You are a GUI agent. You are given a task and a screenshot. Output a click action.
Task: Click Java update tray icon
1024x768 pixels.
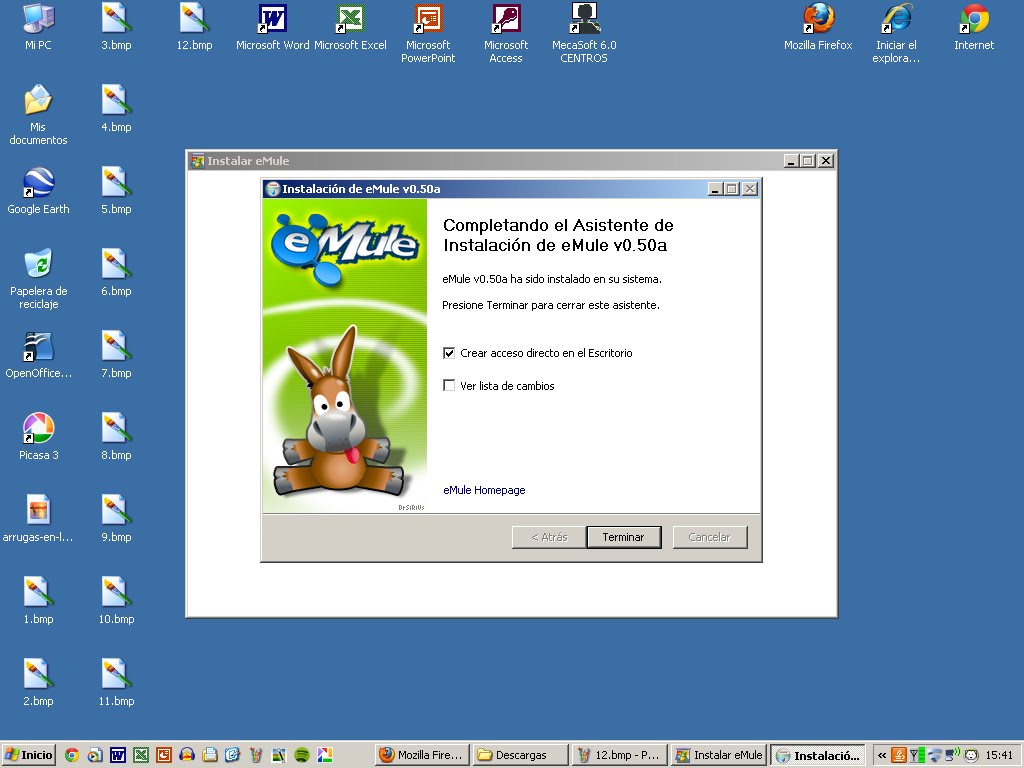pyautogui.click(x=899, y=755)
